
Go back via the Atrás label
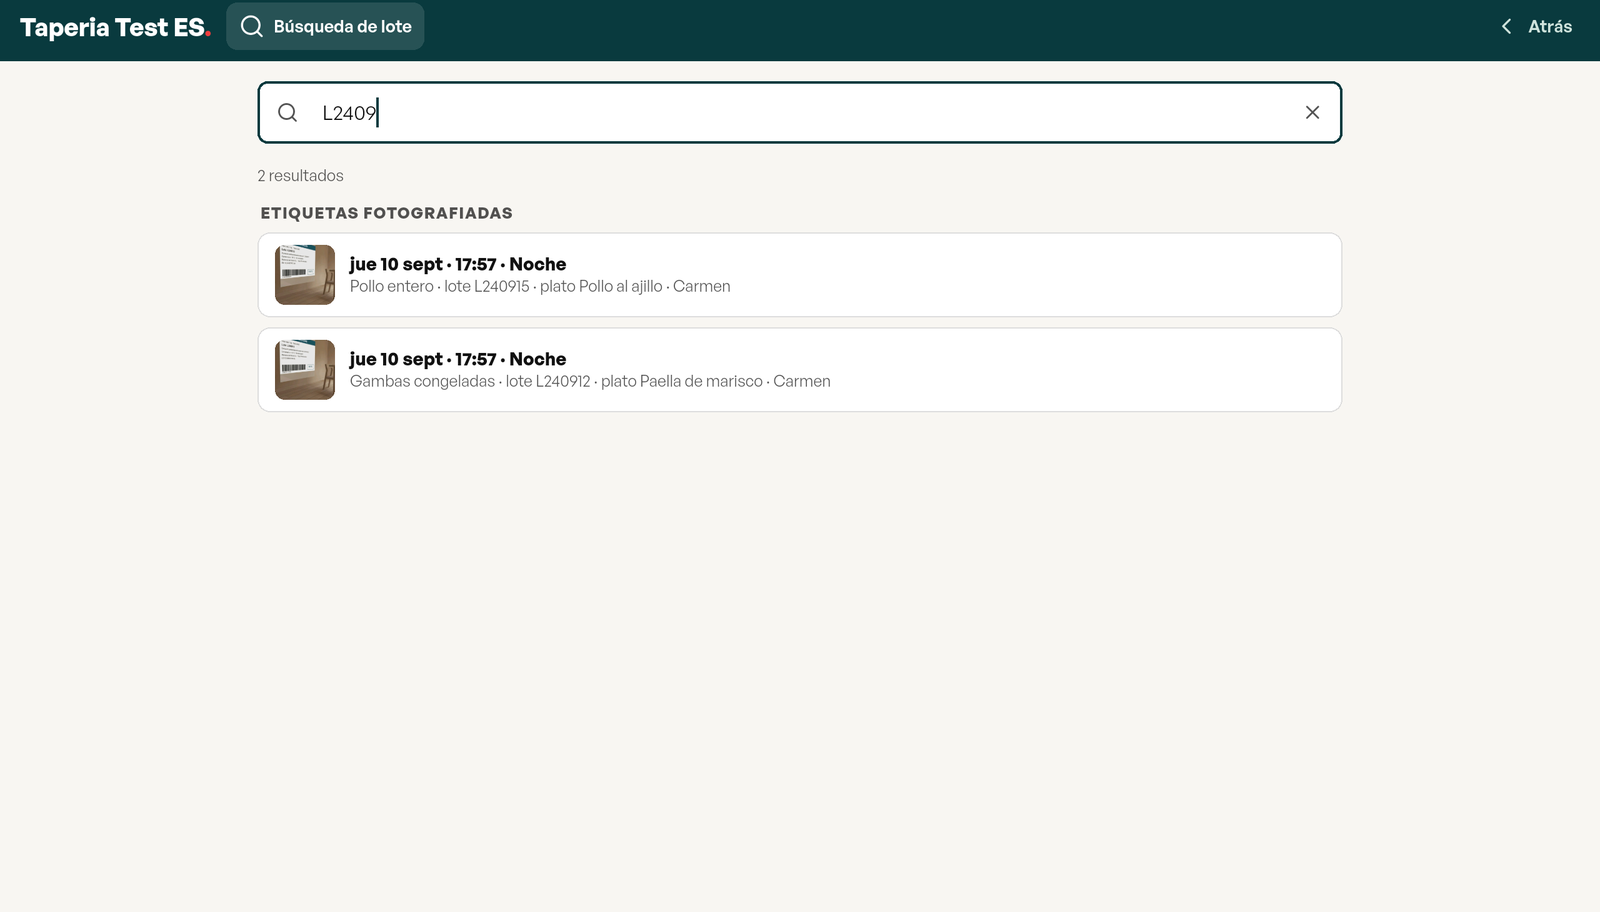(x=1550, y=27)
